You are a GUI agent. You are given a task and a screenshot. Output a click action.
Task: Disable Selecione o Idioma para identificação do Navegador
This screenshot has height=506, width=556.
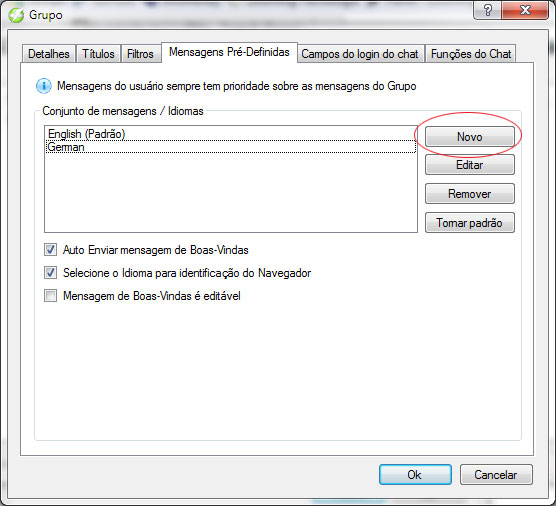tap(50, 273)
